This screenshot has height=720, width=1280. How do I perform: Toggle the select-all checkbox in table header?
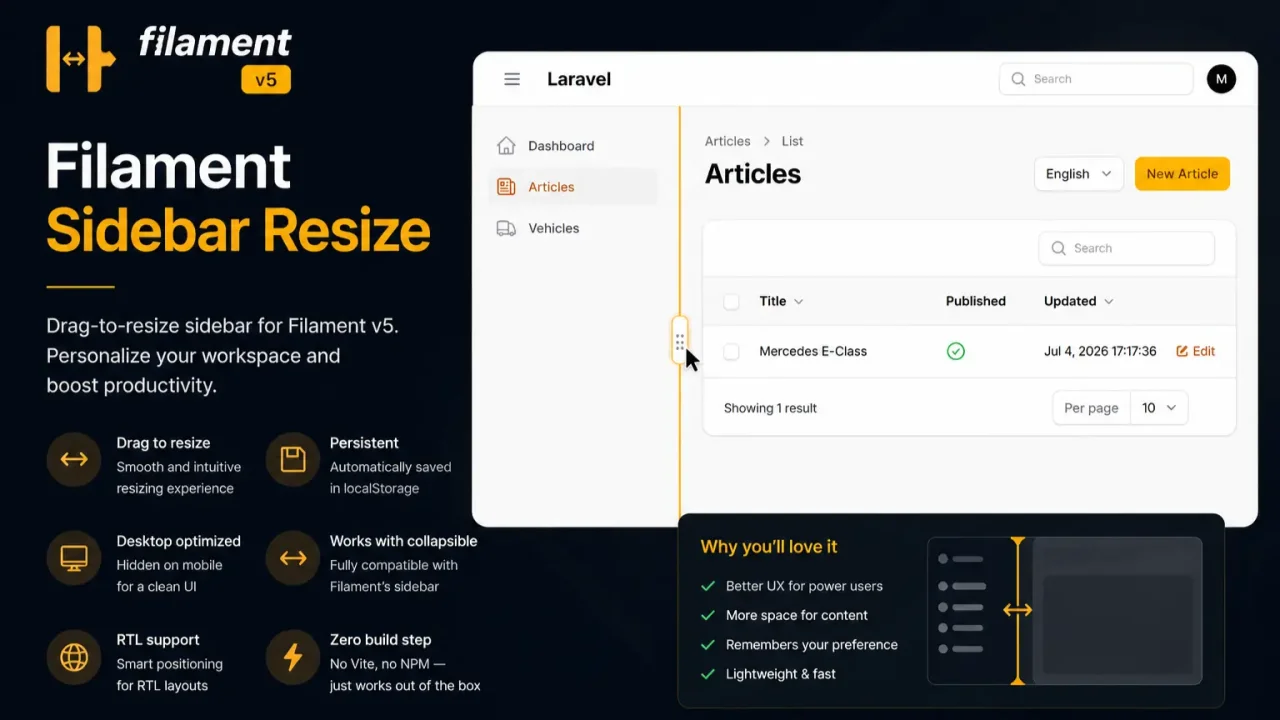(731, 301)
